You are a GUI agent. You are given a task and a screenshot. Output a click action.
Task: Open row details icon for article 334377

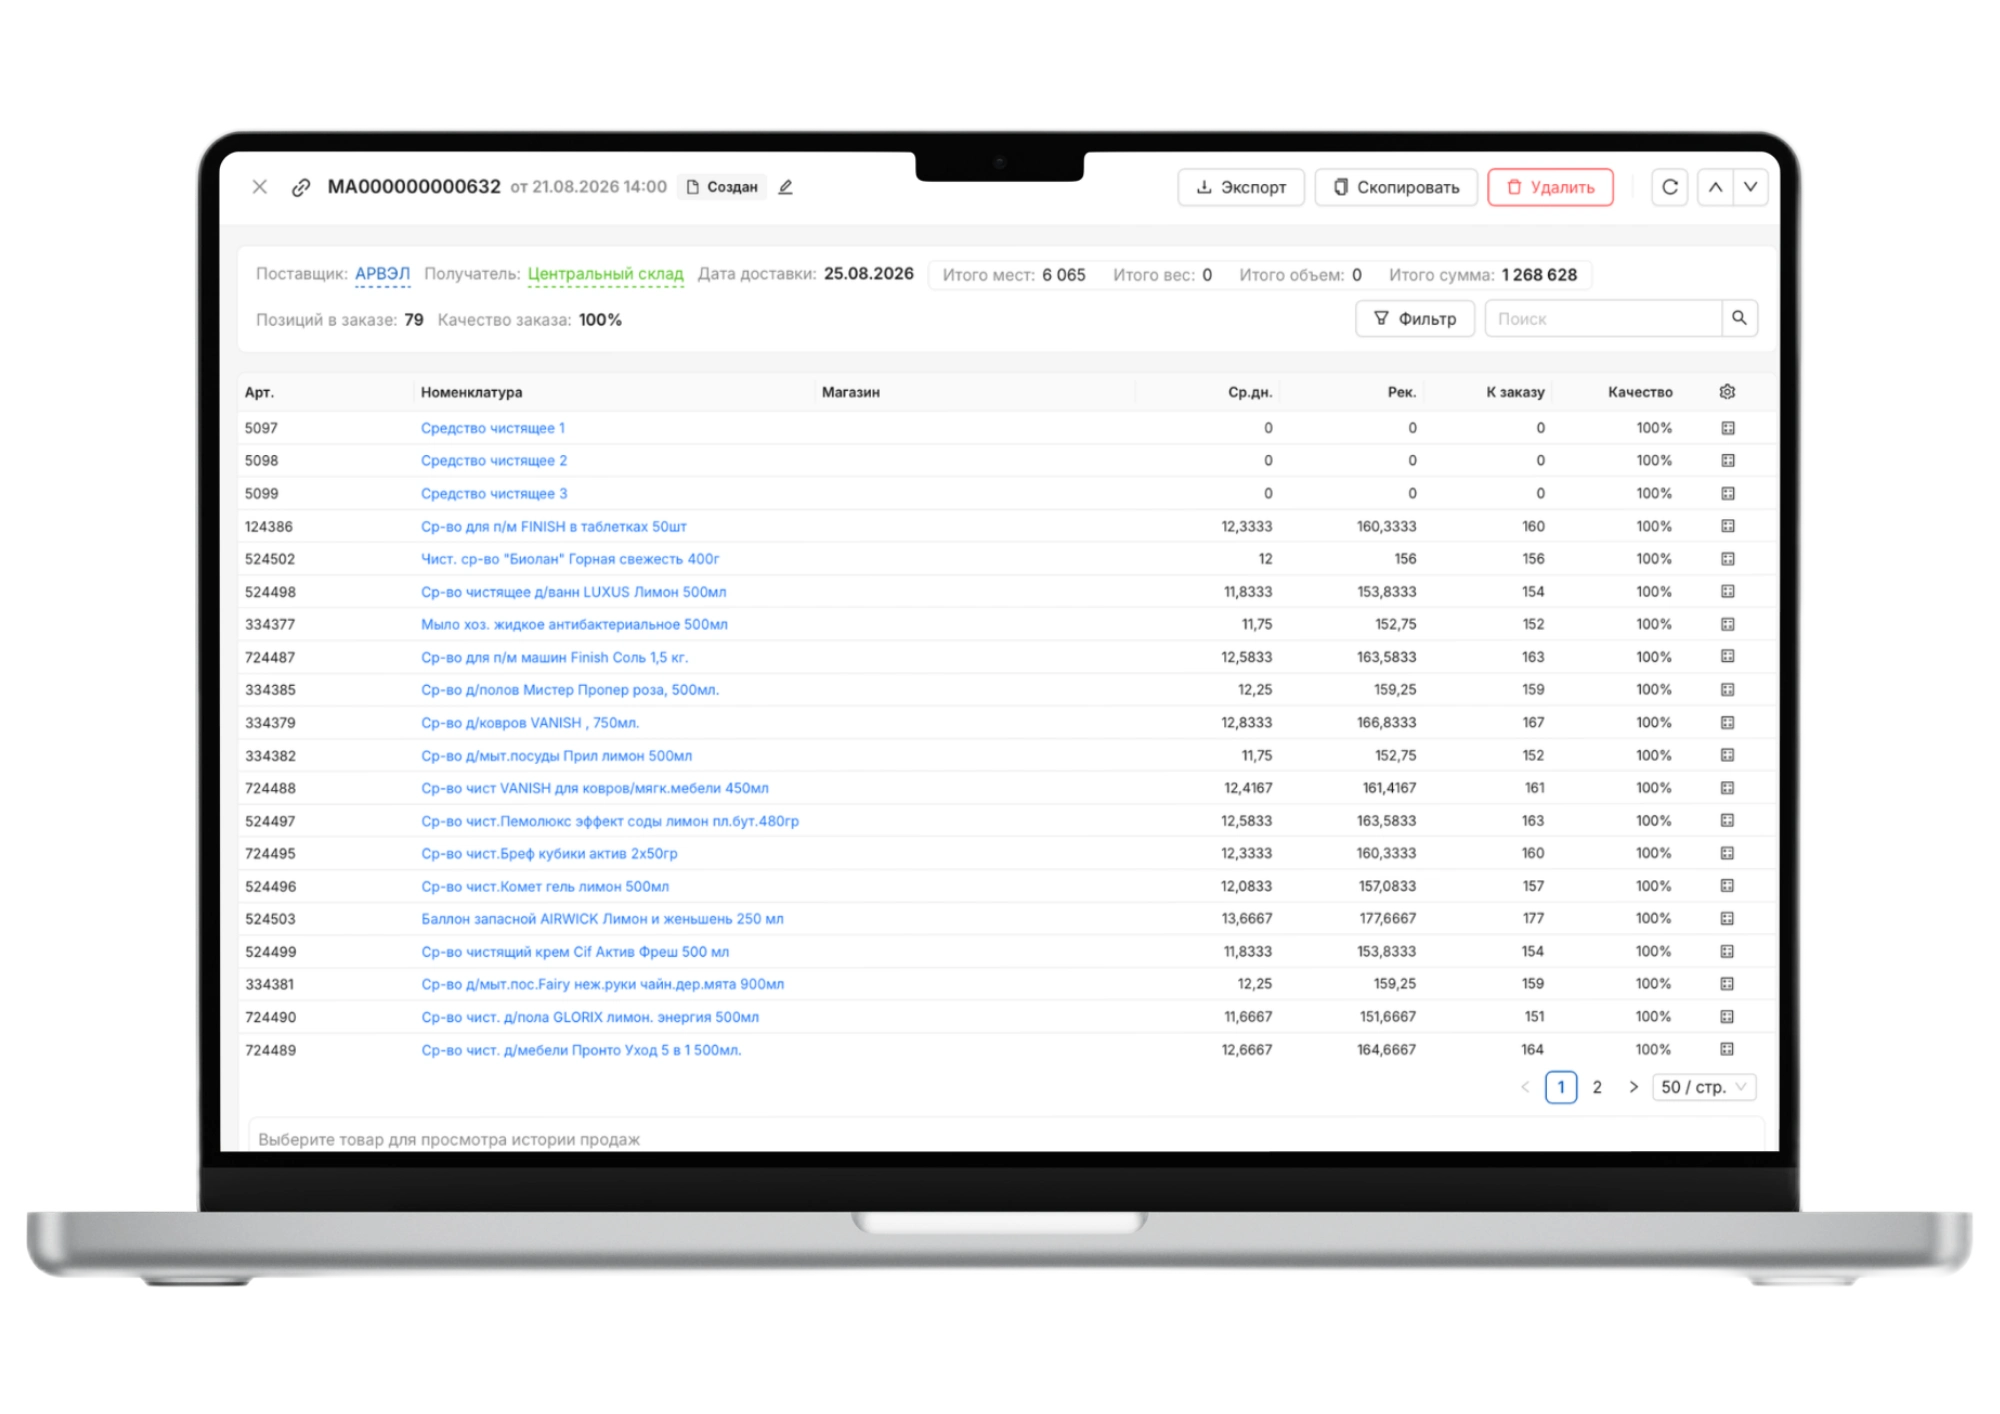coord(1727,624)
